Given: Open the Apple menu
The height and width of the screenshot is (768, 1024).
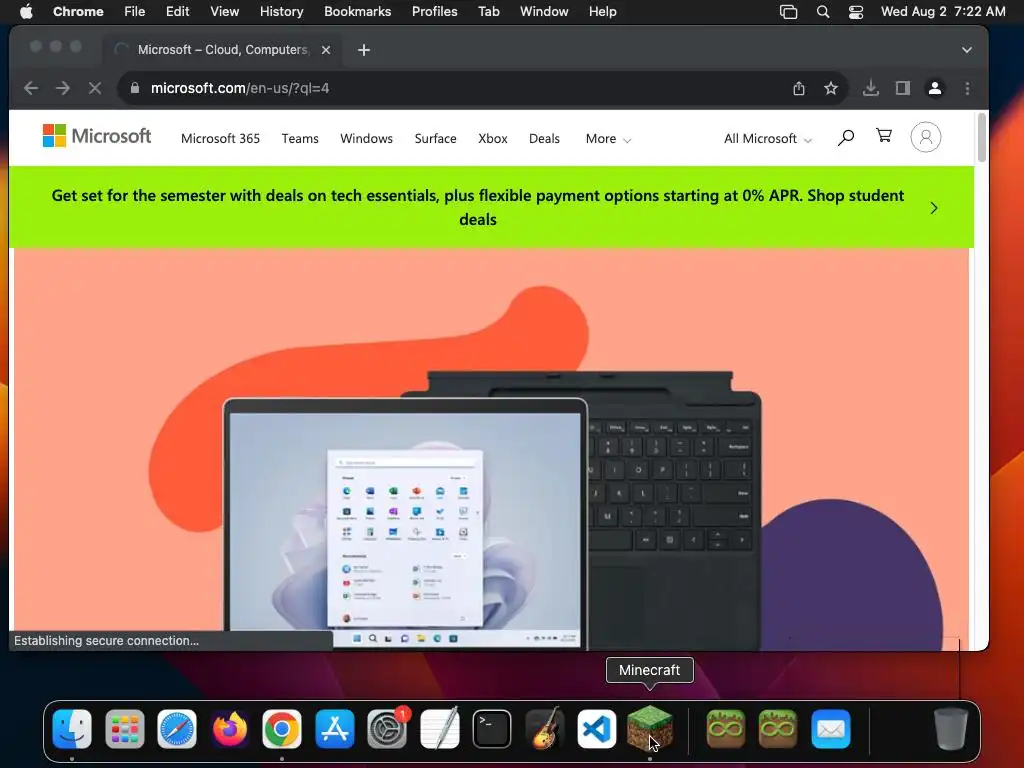Looking at the screenshot, I should (26, 11).
